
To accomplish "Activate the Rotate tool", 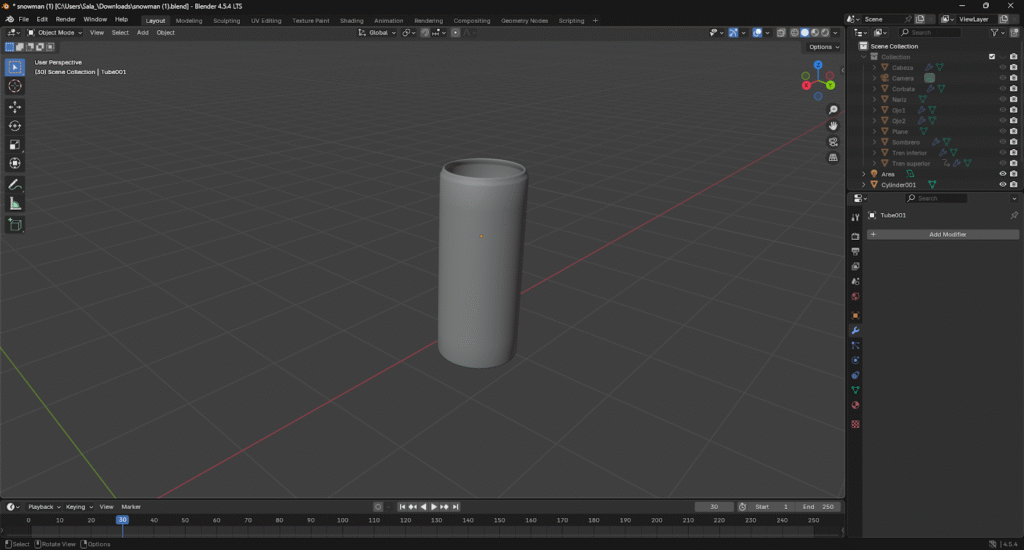I will click(x=15, y=125).
